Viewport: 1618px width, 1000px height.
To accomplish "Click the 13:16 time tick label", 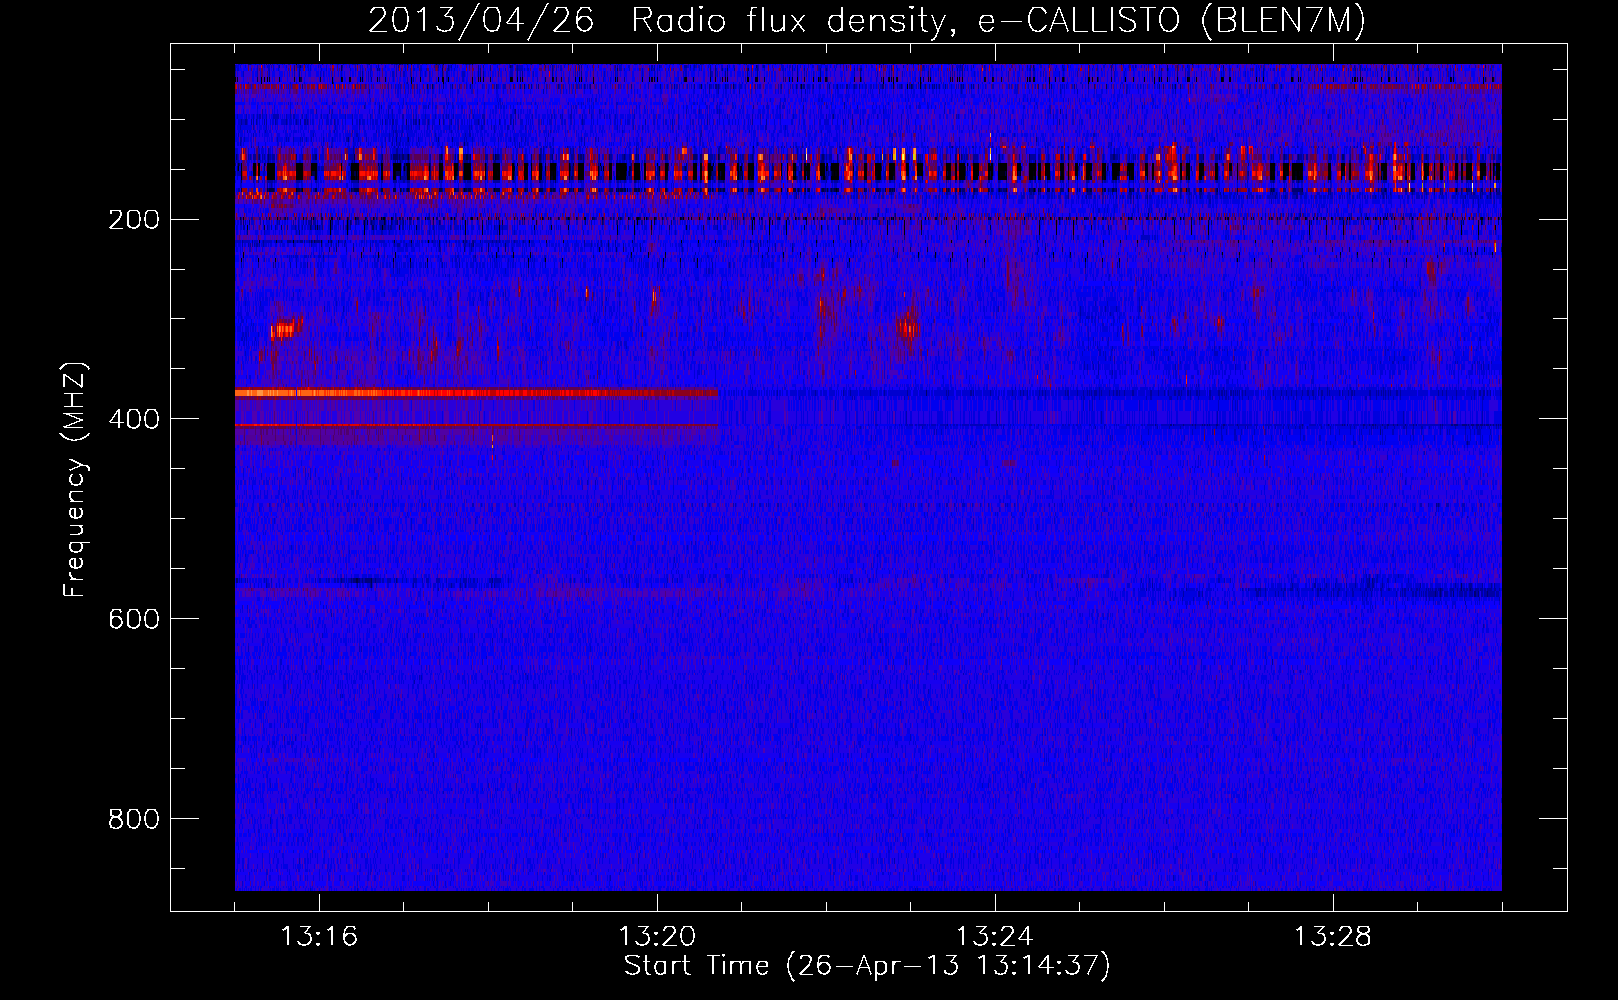I will coord(319,937).
